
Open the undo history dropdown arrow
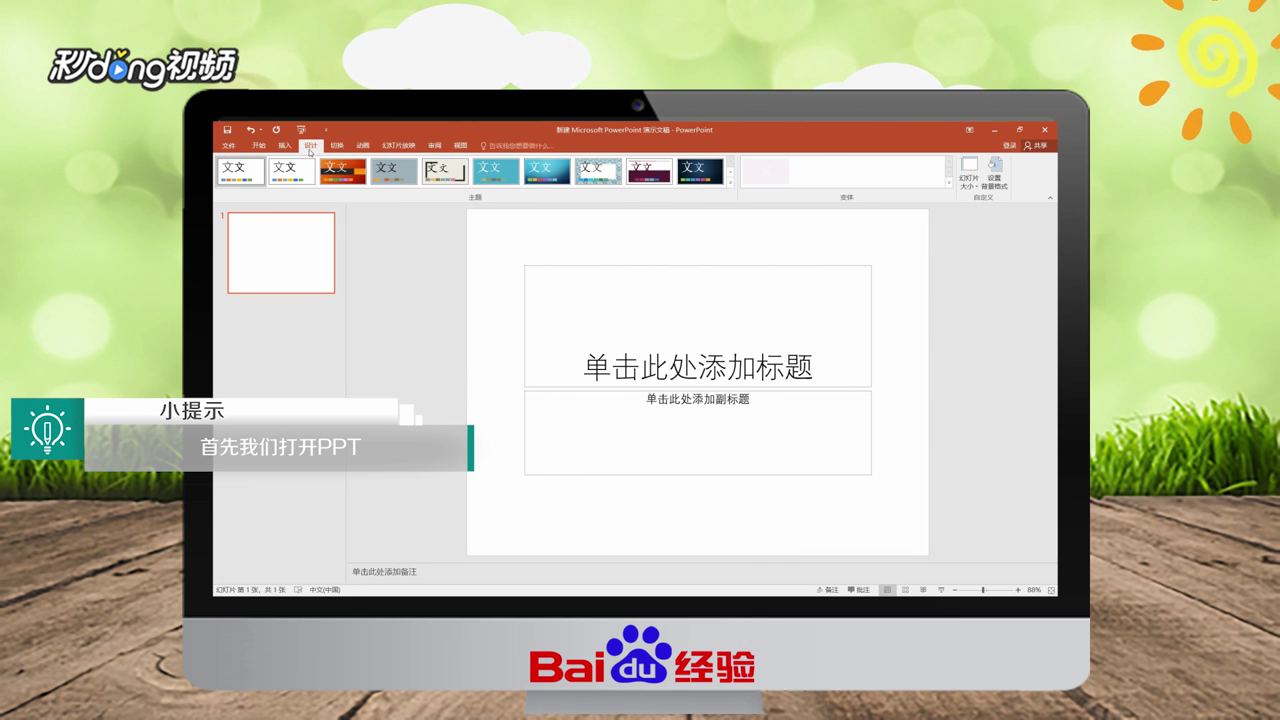coord(261,130)
